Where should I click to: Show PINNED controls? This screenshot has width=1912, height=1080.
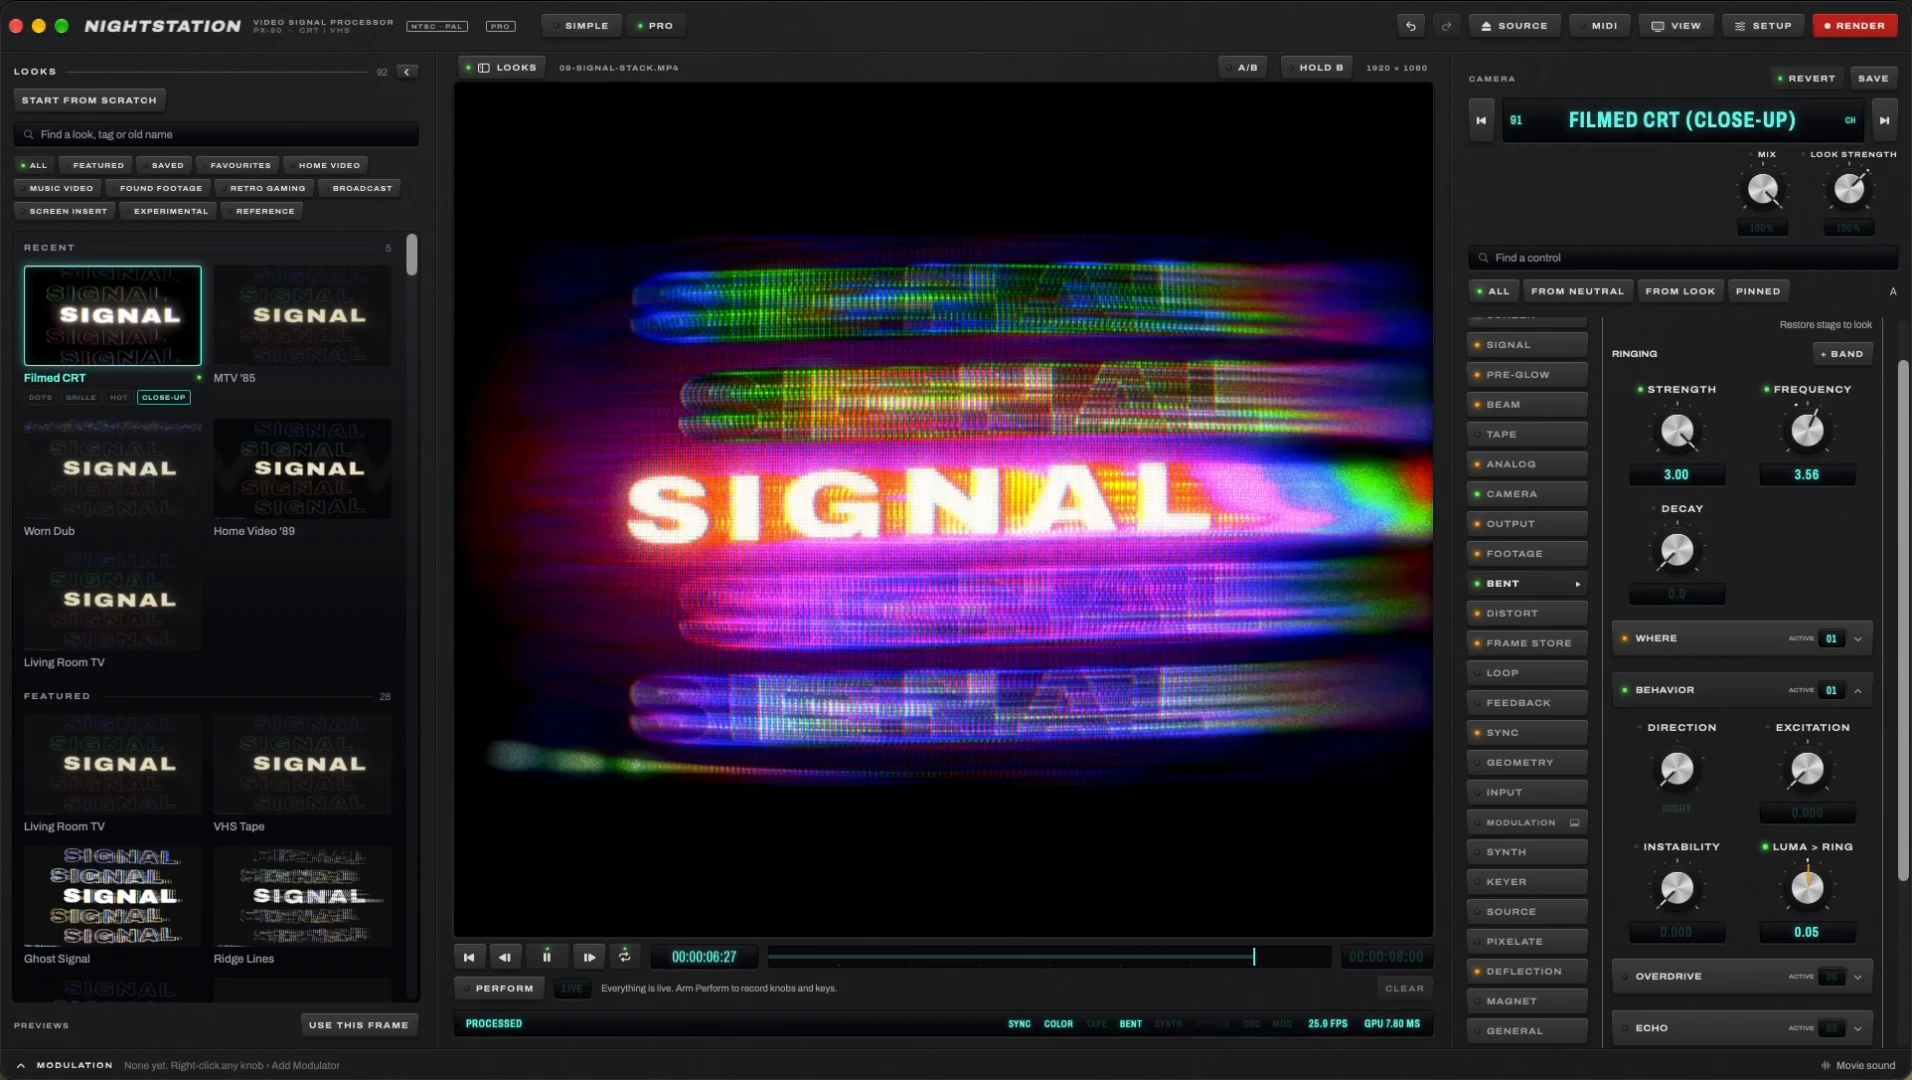(x=1758, y=291)
